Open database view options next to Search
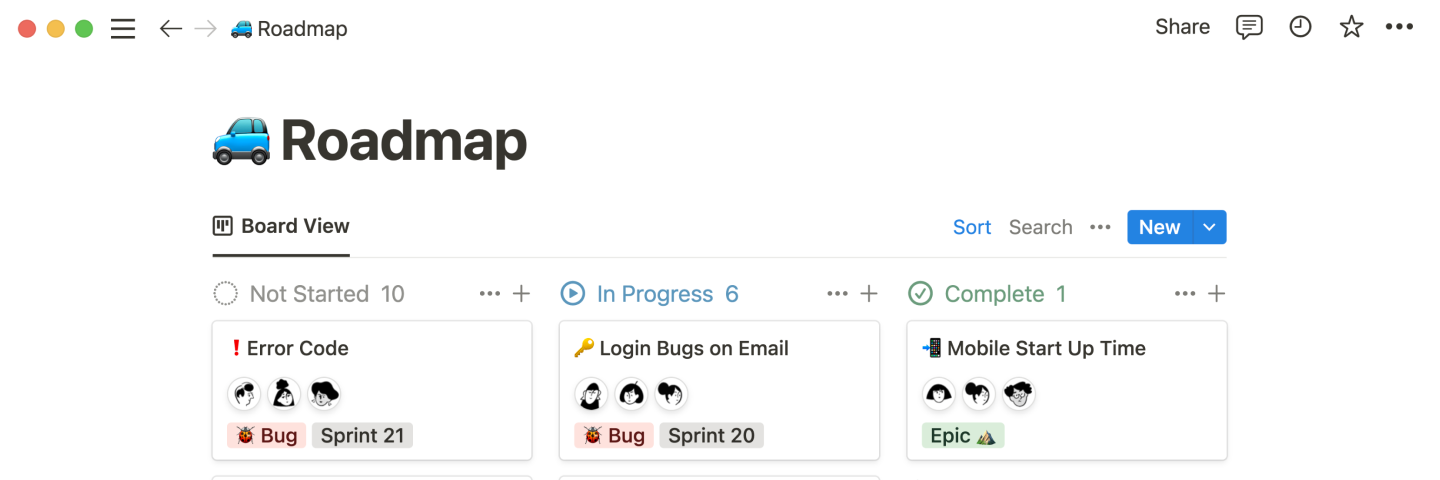The image size is (1440, 480). tap(1100, 227)
